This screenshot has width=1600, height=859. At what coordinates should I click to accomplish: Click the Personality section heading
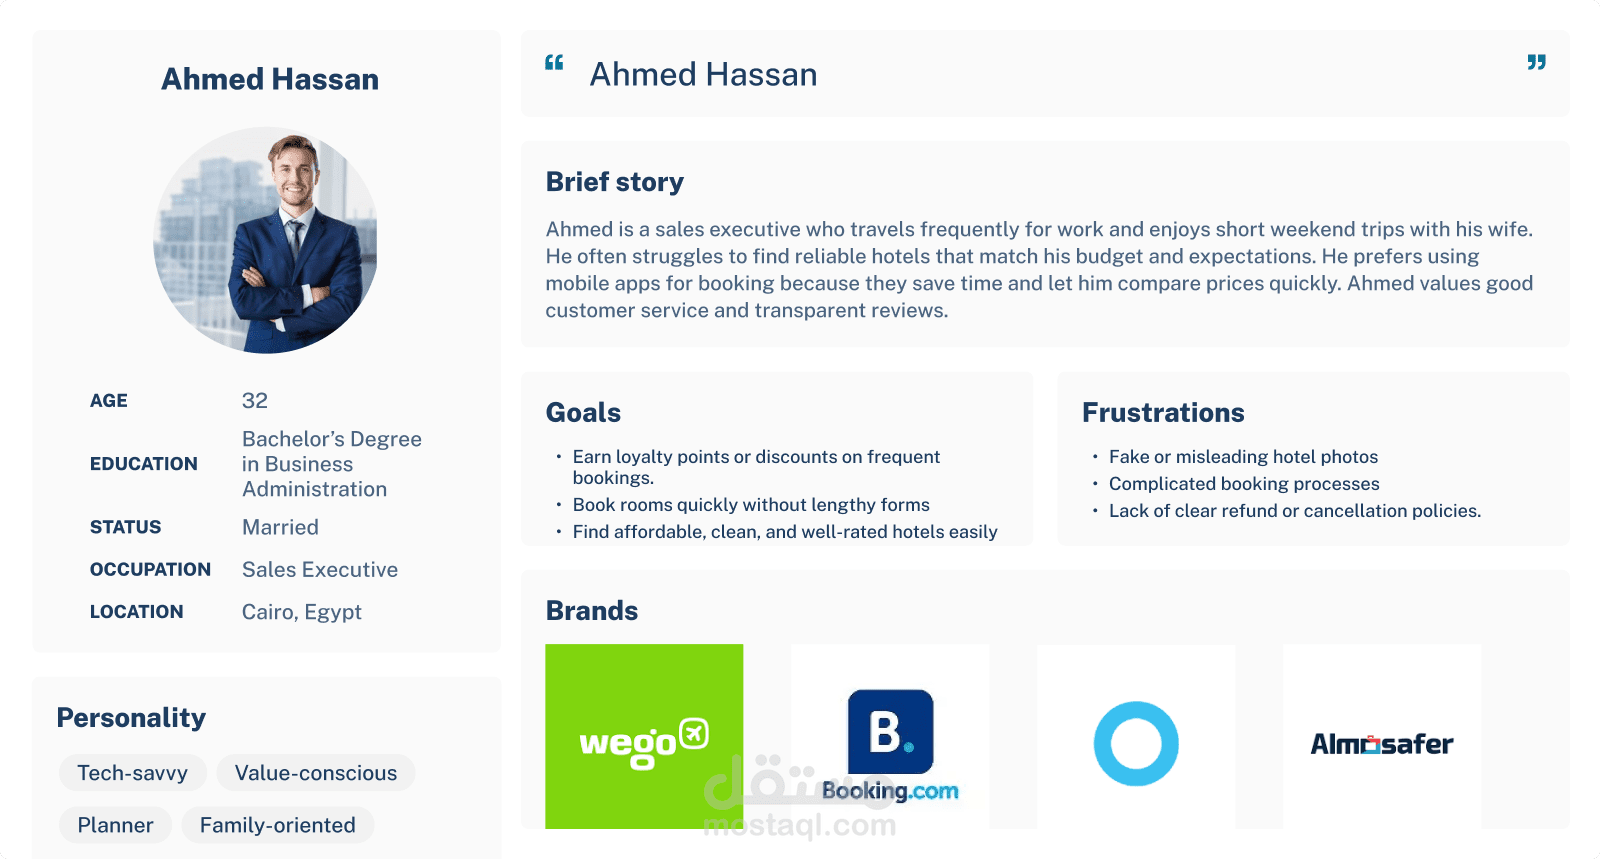click(x=131, y=718)
